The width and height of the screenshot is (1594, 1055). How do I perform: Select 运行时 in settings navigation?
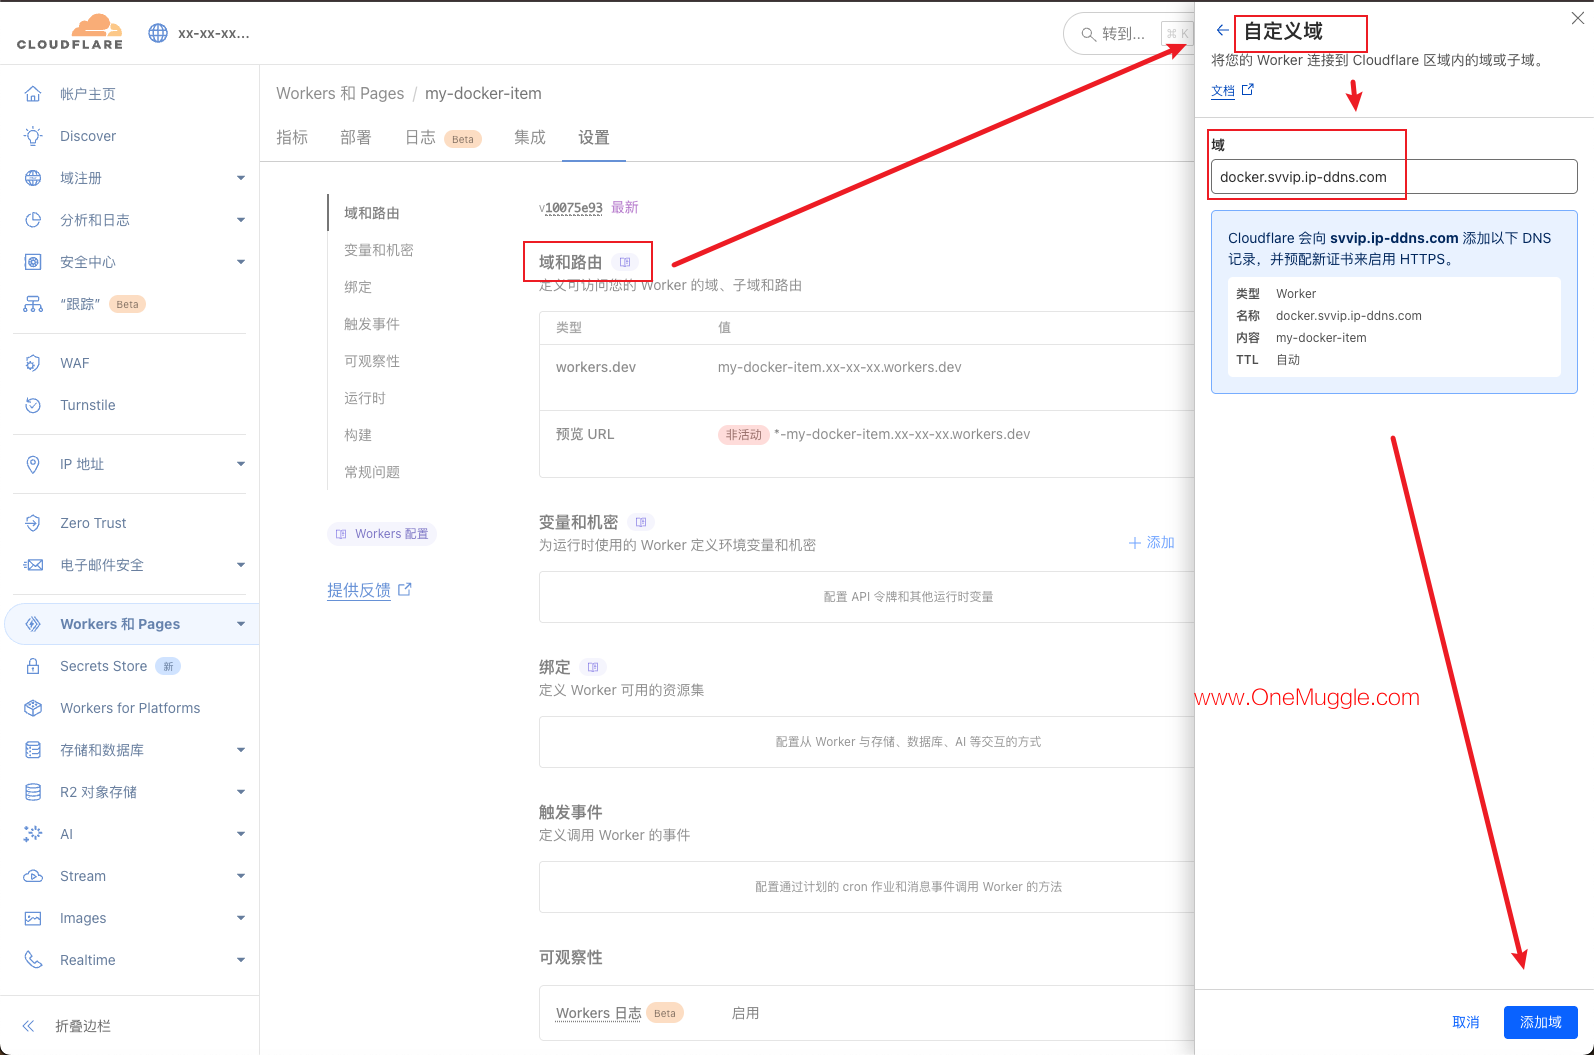[x=365, y=398]
